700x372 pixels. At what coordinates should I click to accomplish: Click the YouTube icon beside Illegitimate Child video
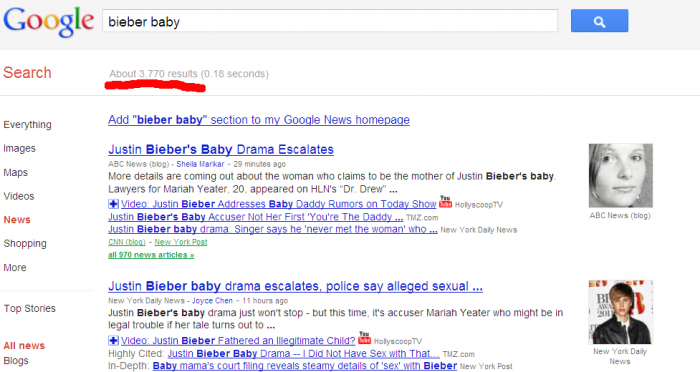pos(365,338)
